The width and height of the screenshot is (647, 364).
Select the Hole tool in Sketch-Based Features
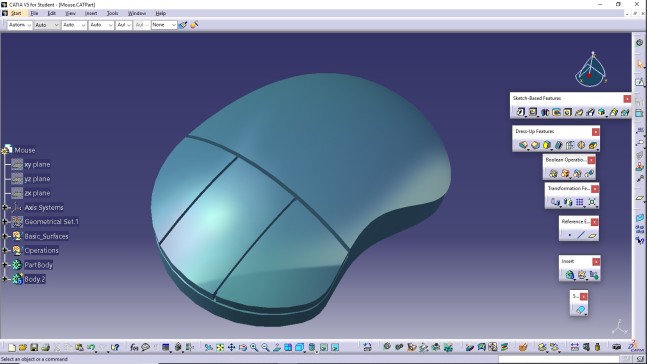(567, 112)
